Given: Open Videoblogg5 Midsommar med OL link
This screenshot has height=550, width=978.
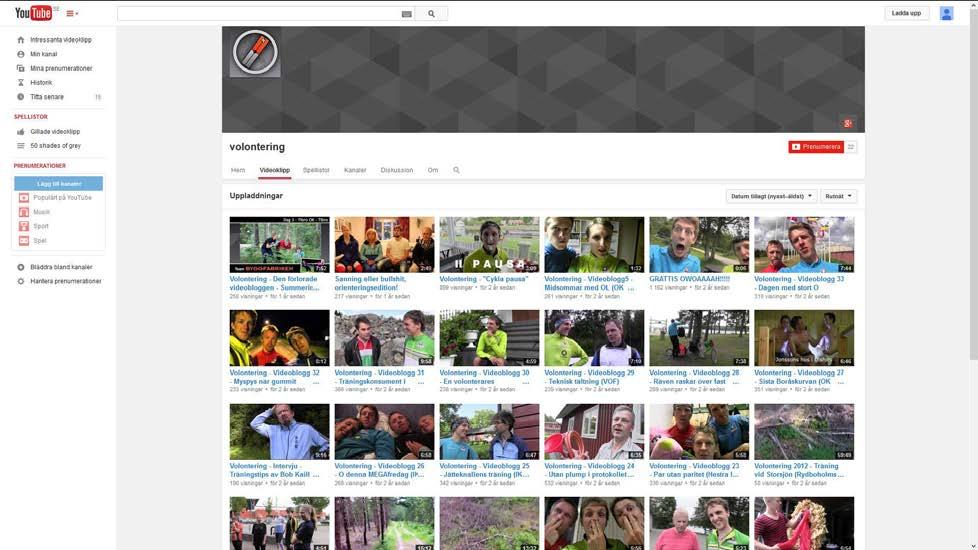Looking at the screenshot, I should tap(589, 284).
